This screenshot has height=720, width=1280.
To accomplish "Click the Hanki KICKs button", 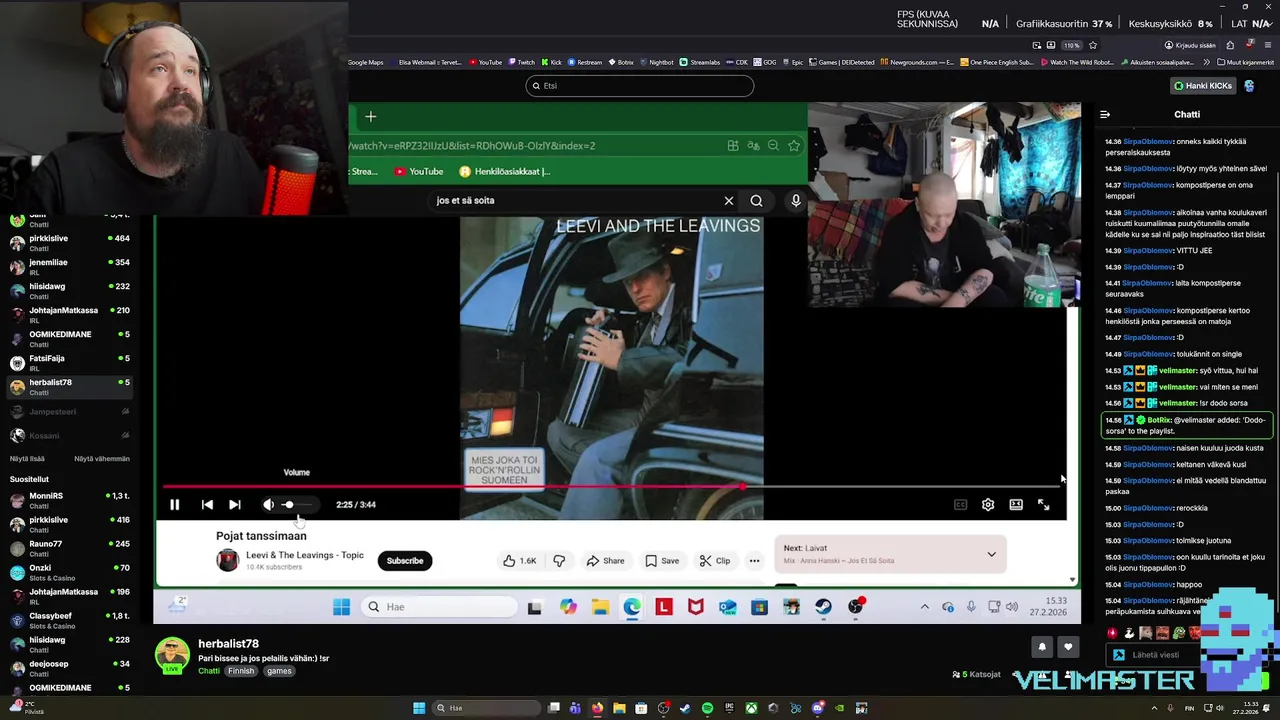I will (x=1203, y=86).
